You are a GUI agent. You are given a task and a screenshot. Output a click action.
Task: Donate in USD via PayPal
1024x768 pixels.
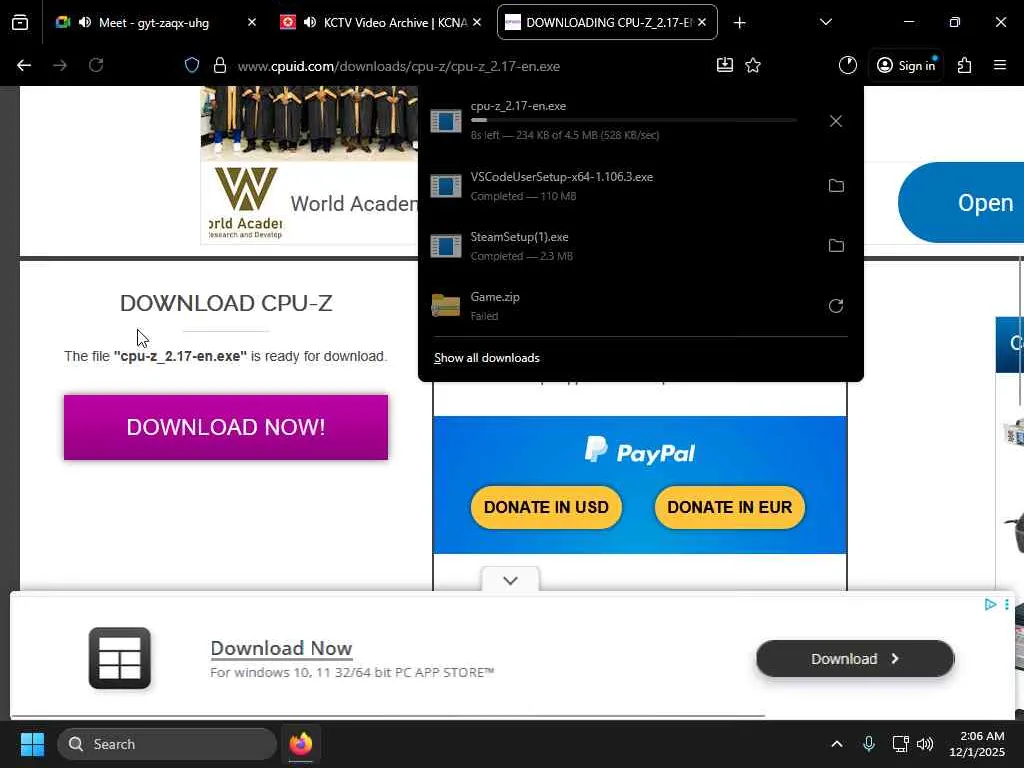point(546,507)
